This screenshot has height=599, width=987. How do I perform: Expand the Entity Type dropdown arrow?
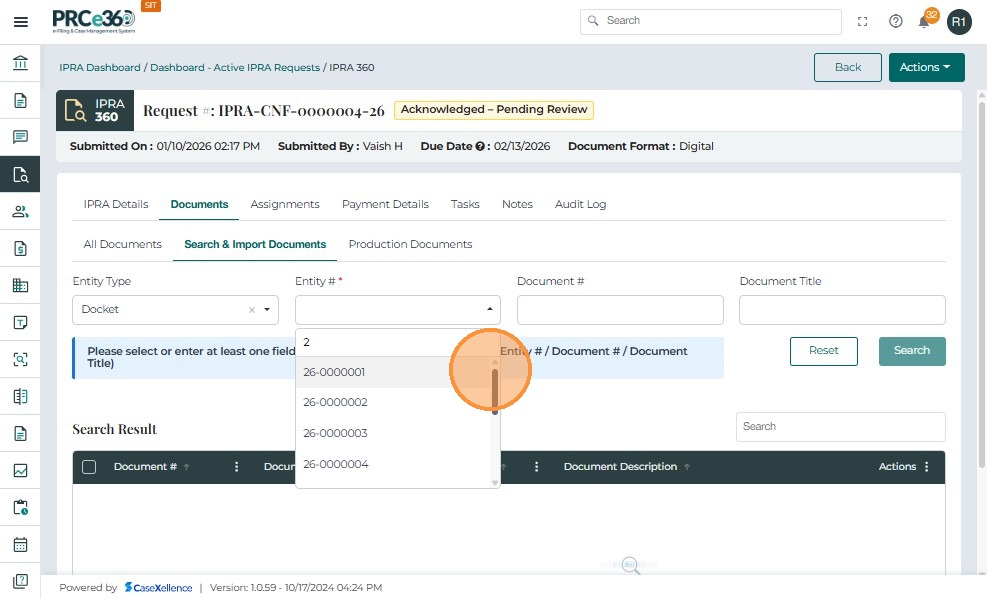[x=267, y=310]
